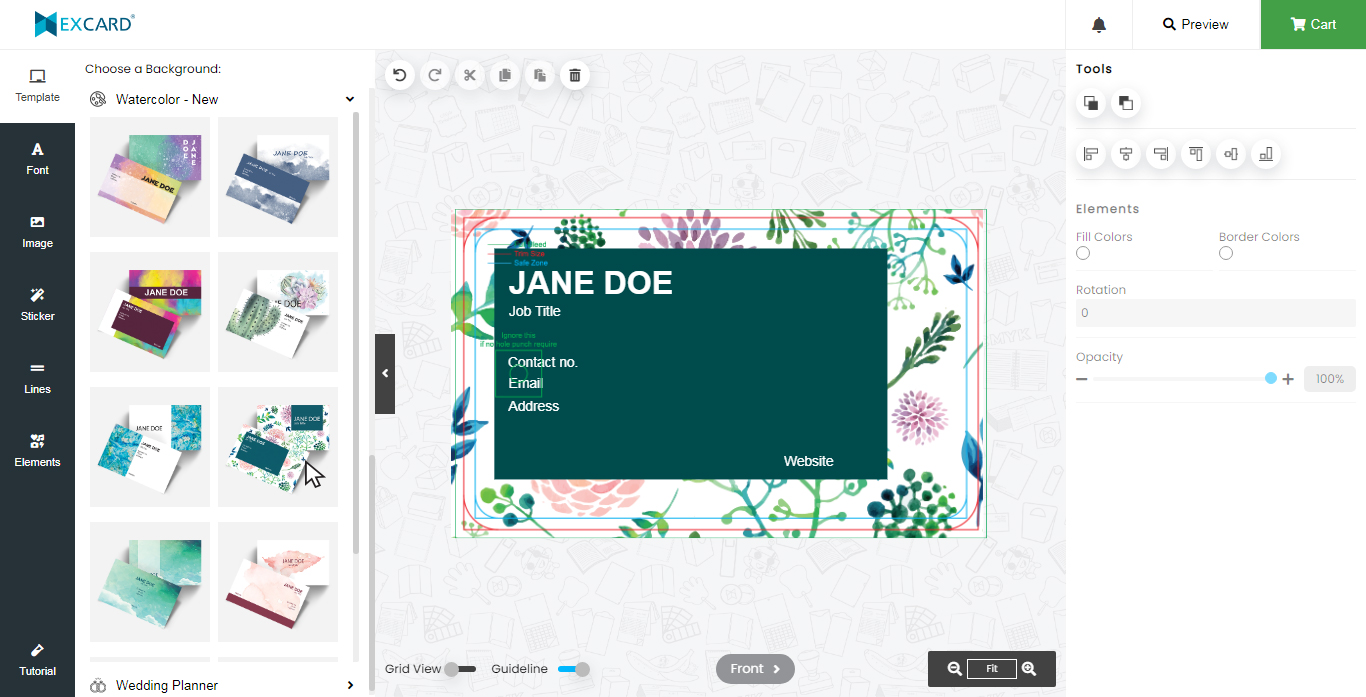The image size is (1366, 697).
Task: Align selected elements to the right
Action: point(1161,154)
